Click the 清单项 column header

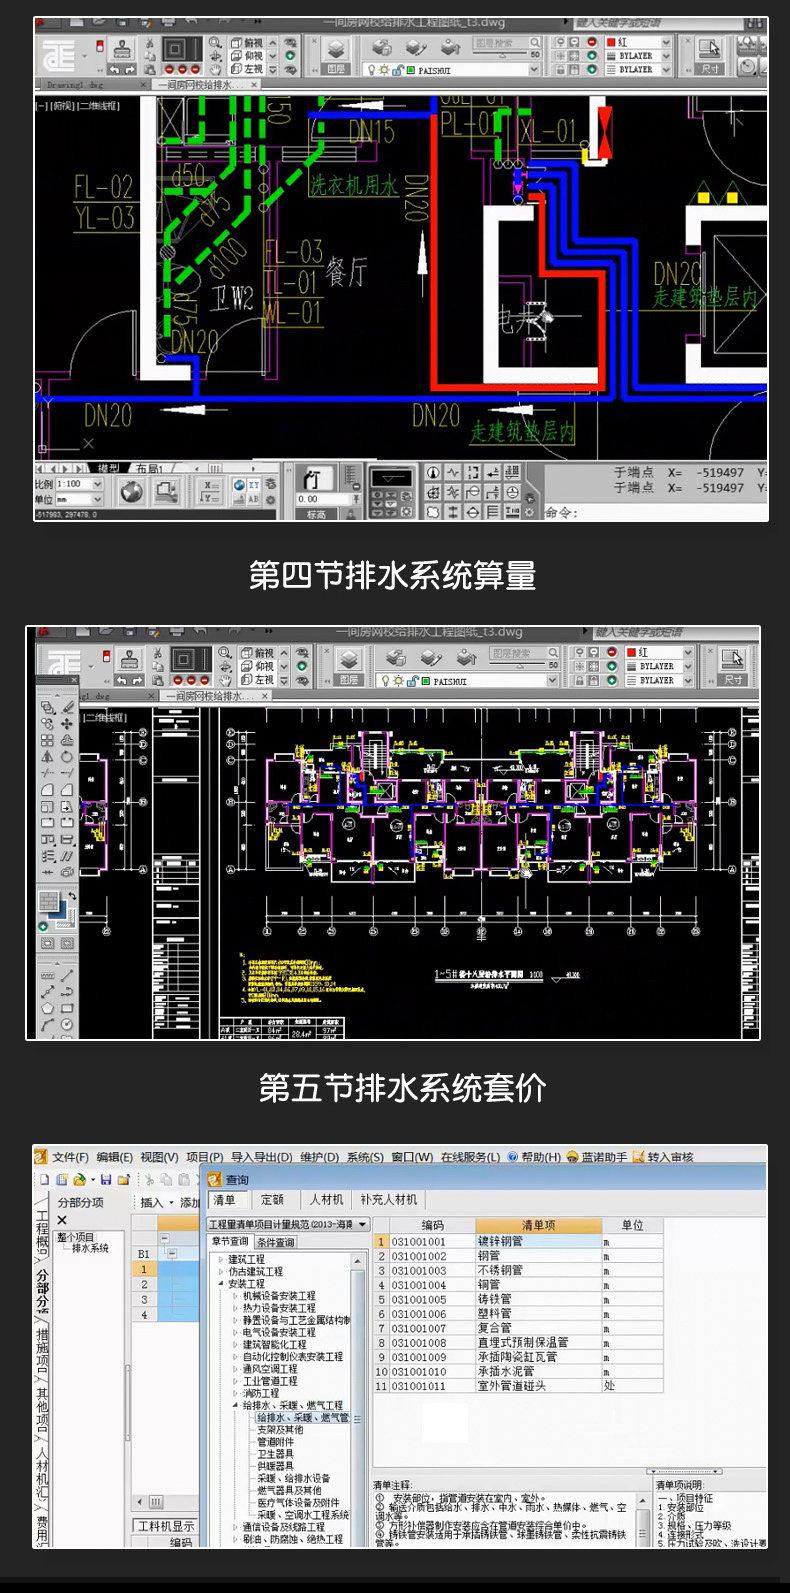coord(538,1225)
